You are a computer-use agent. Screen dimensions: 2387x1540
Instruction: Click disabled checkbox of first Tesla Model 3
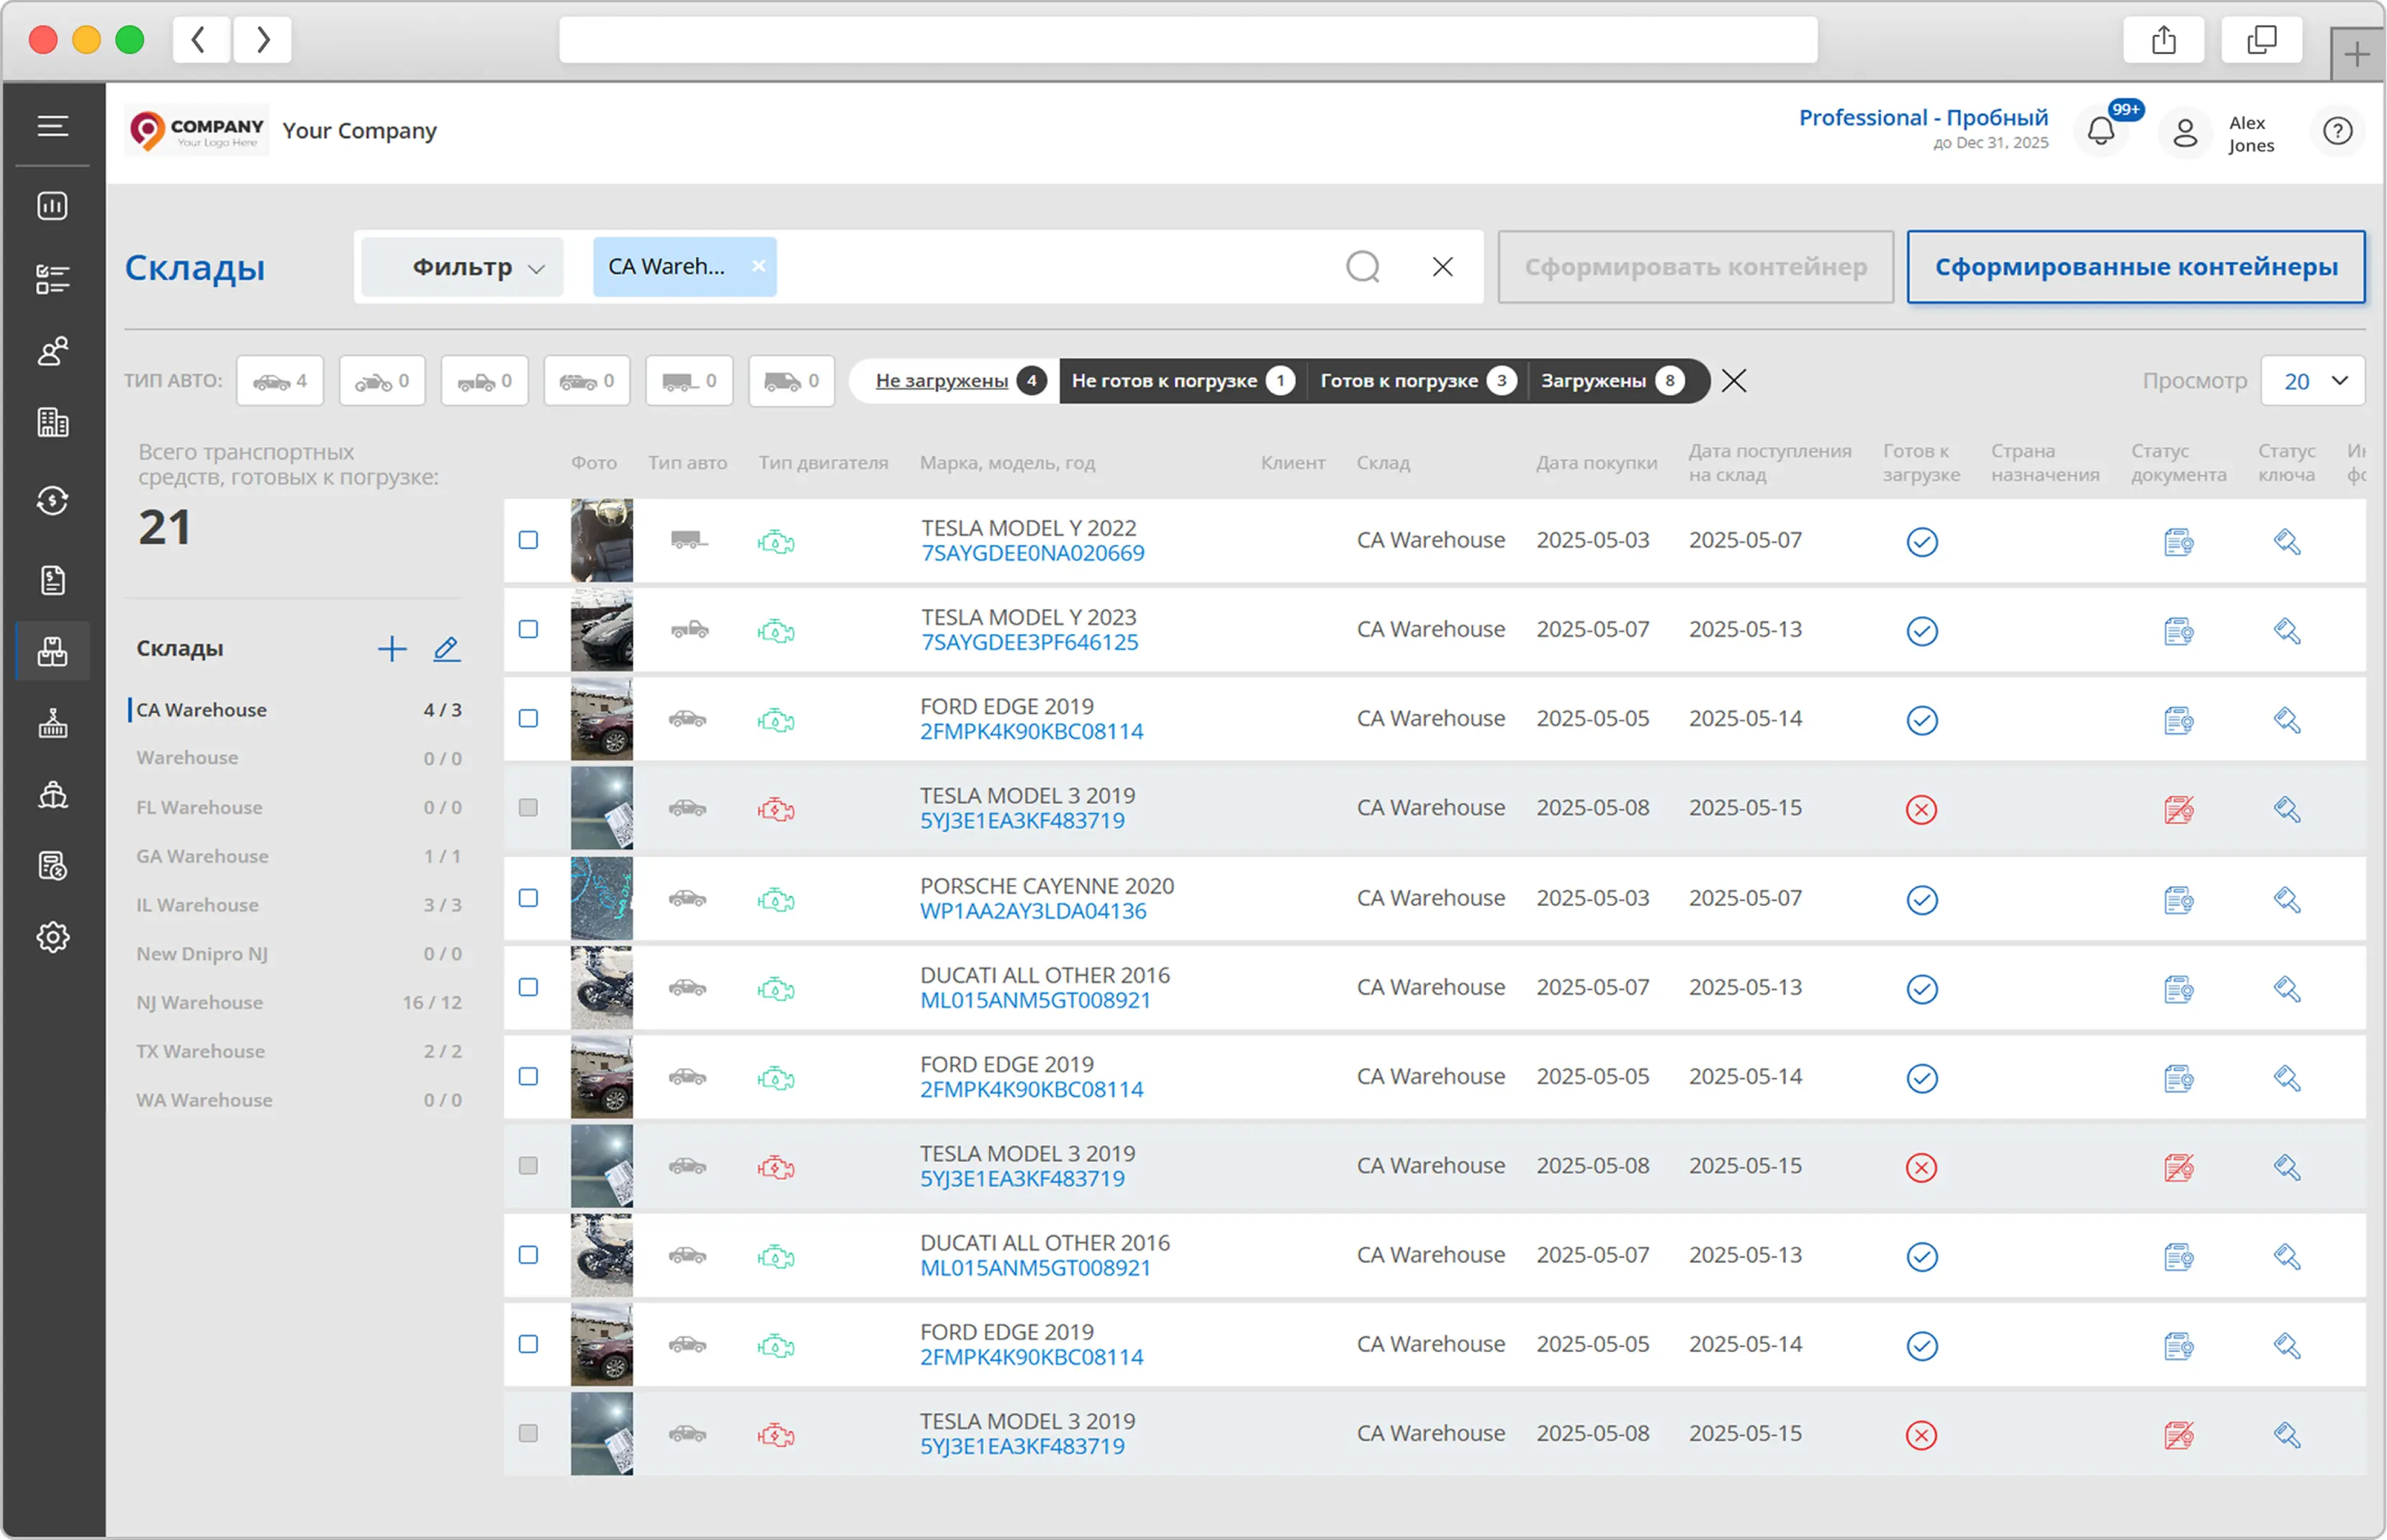click(x=528, y=808)
